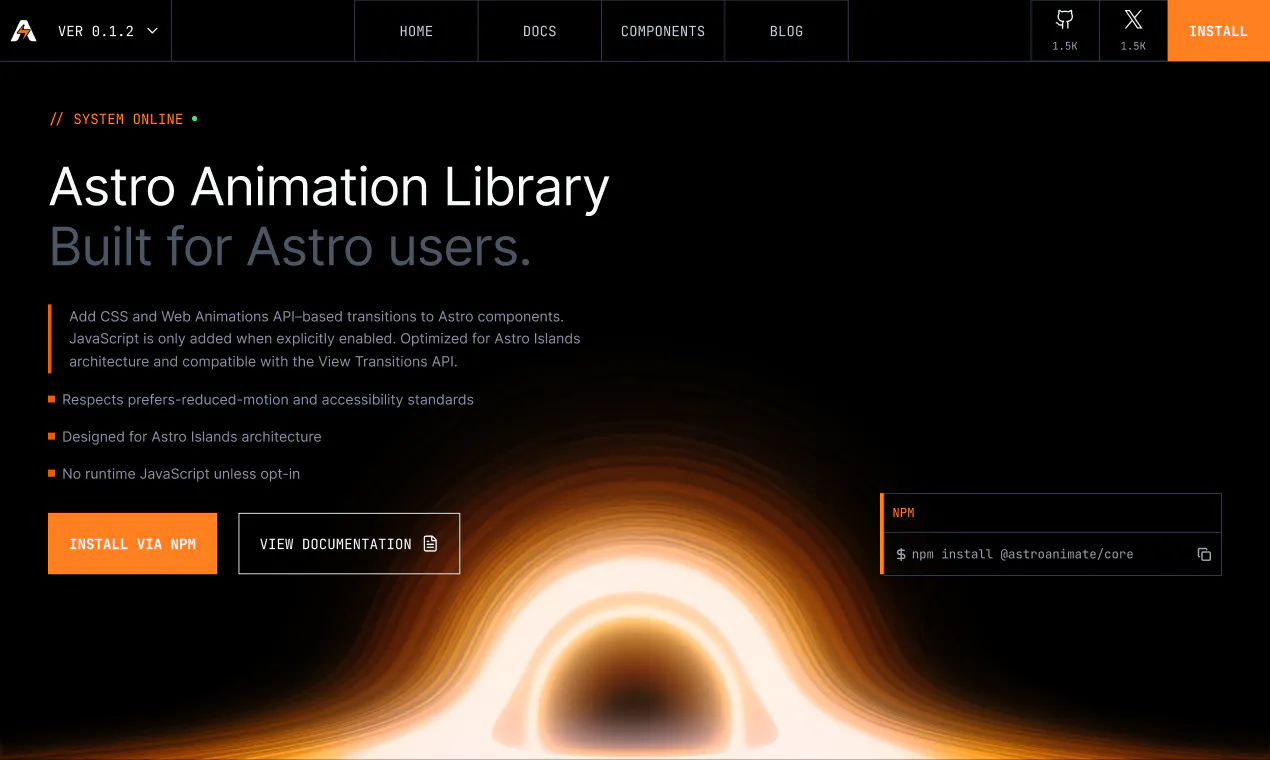Open the BLOG nav item
The height and width of the screenshot is (760, 1270).
click(786, 31)
